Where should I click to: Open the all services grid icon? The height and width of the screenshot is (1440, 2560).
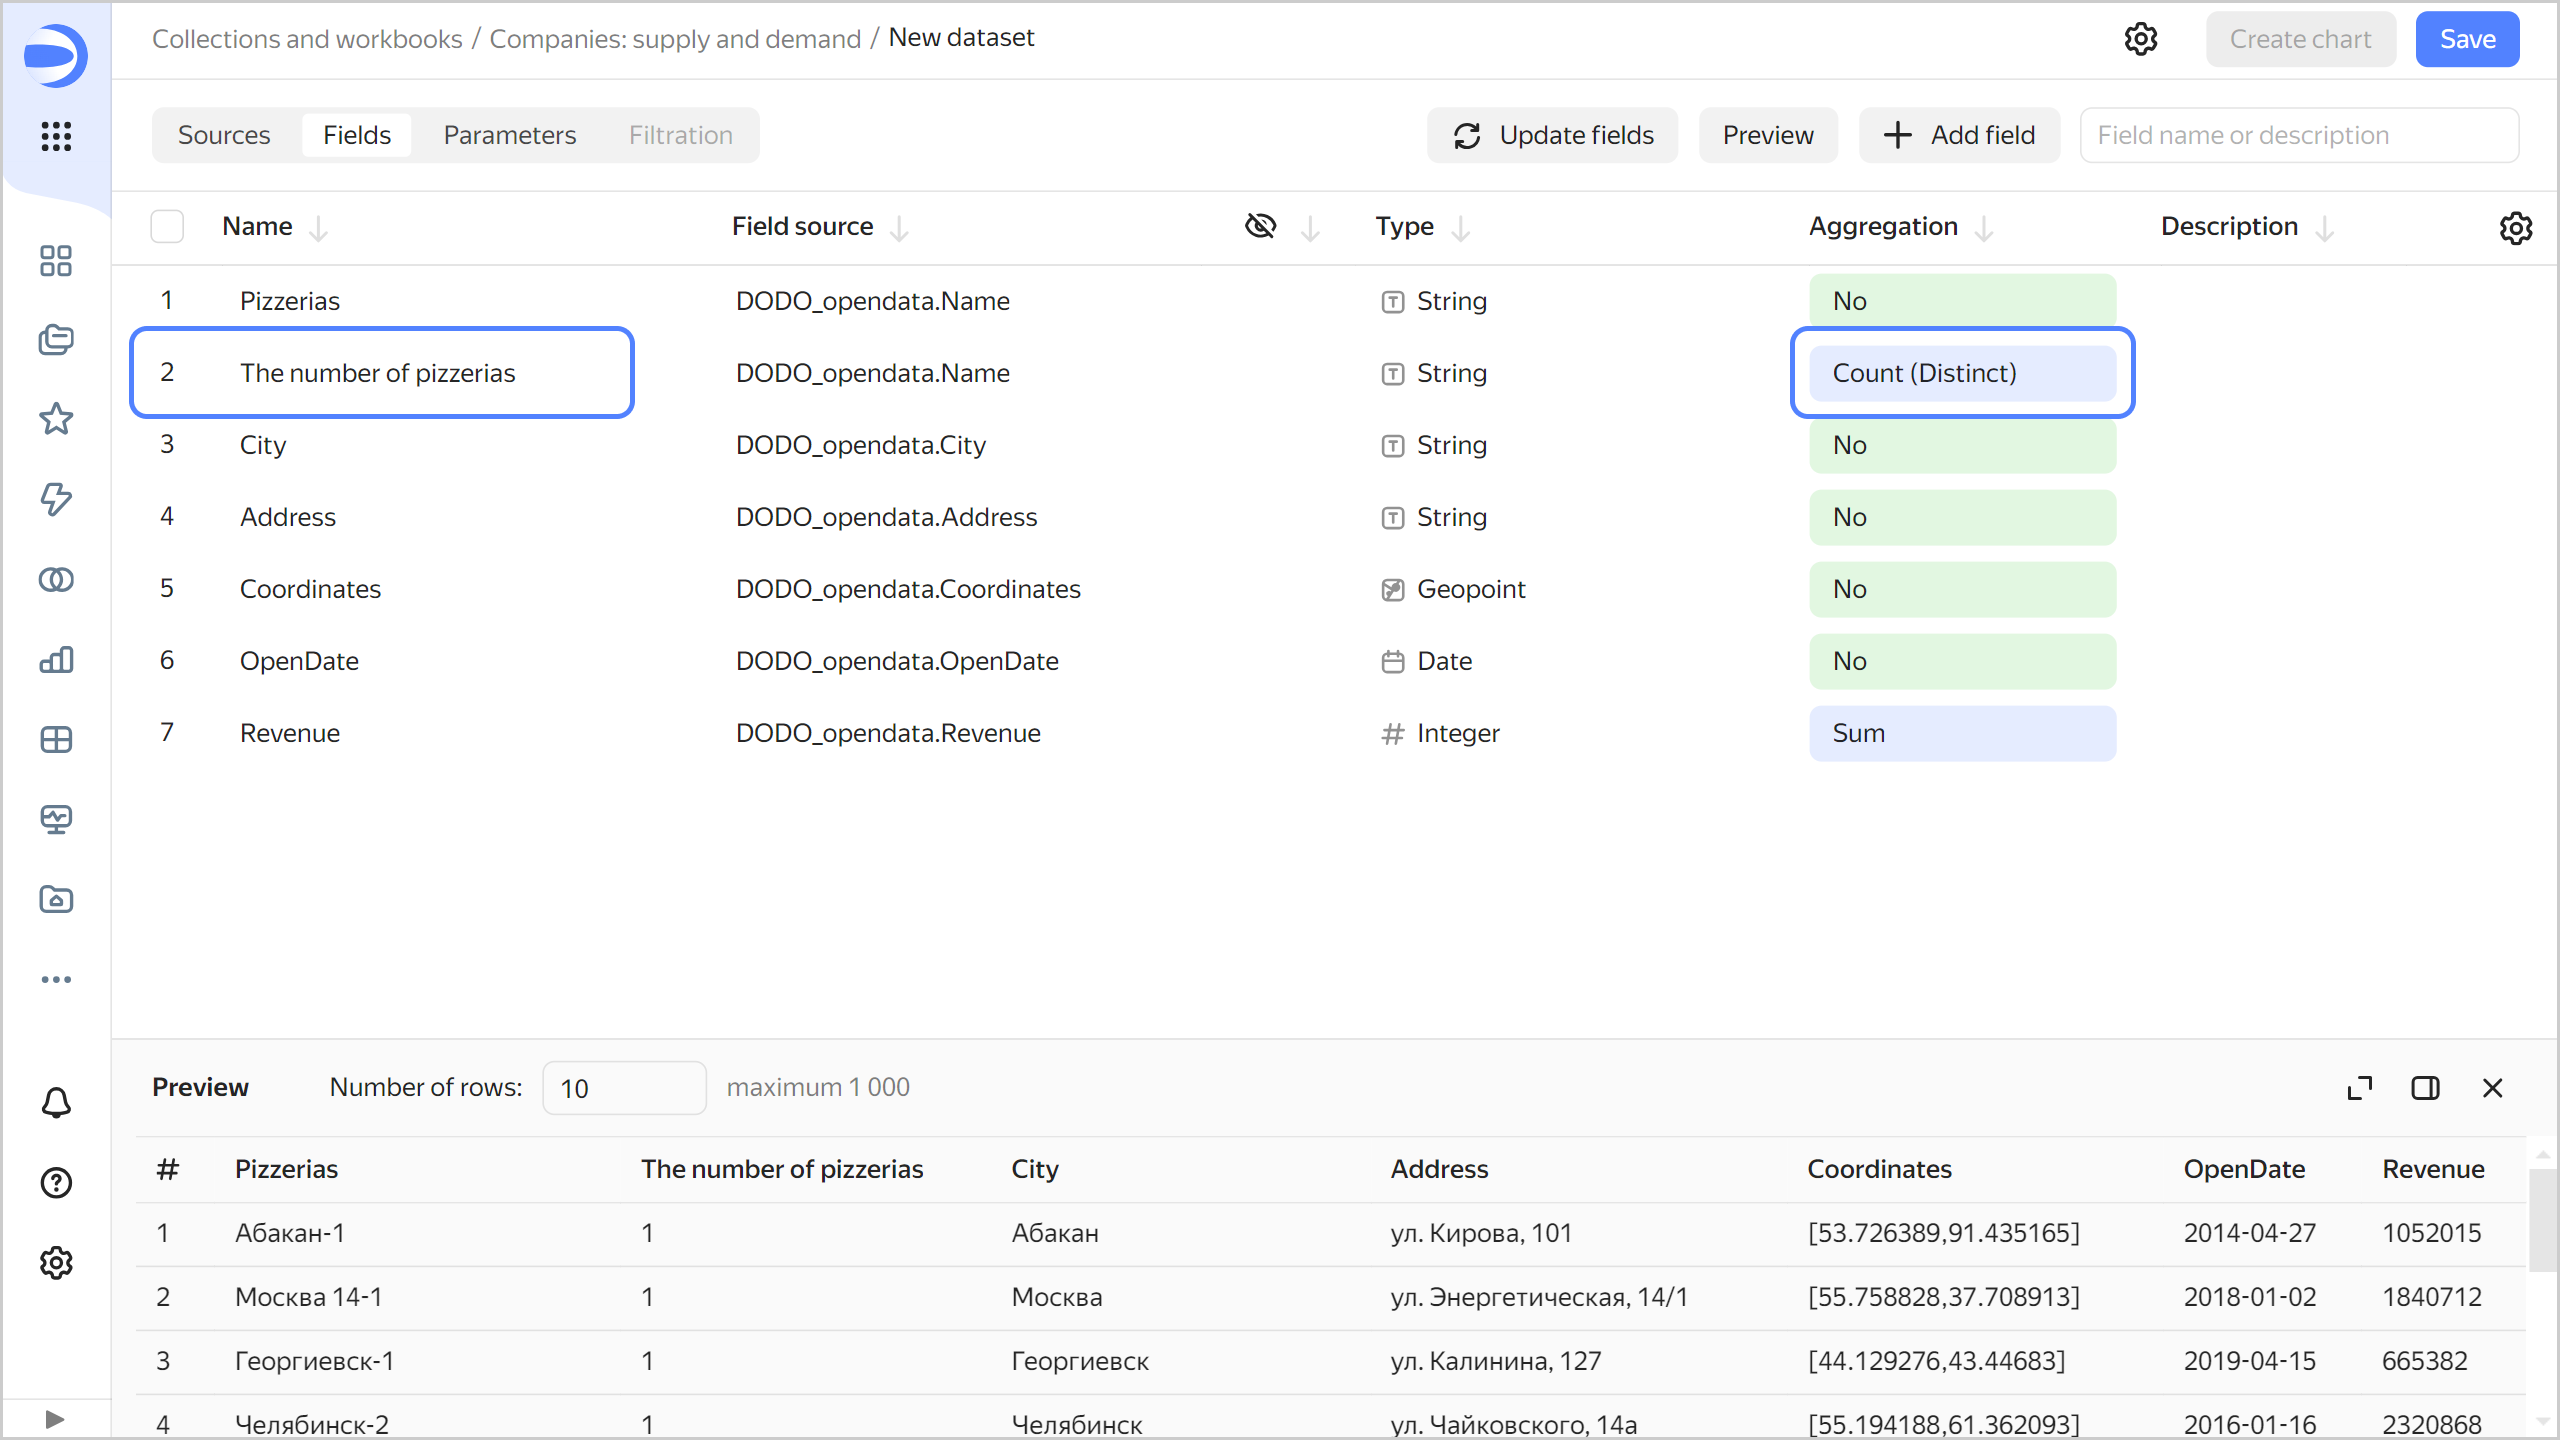click(56, 136)
